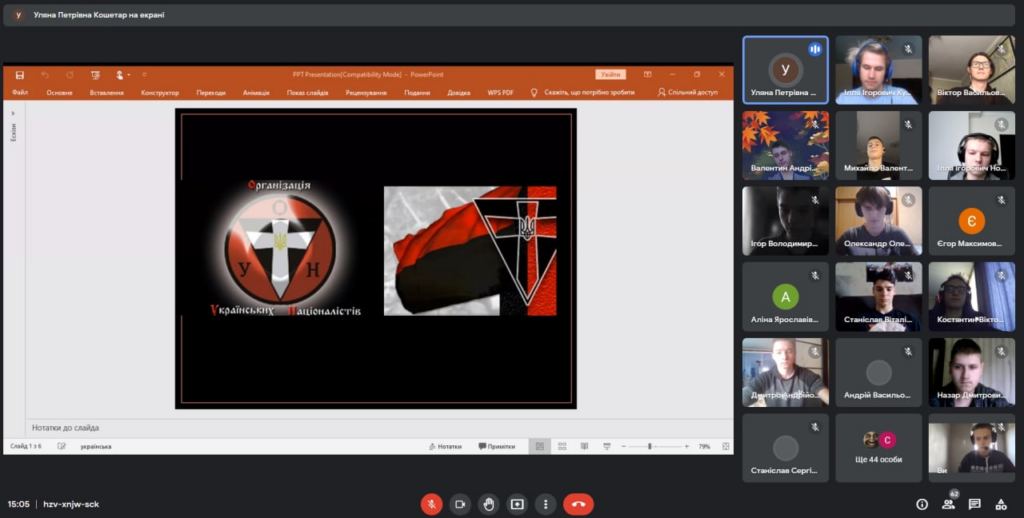1024x518 pixels.
Task: Click the present screen icon
Action: [517, 504]
